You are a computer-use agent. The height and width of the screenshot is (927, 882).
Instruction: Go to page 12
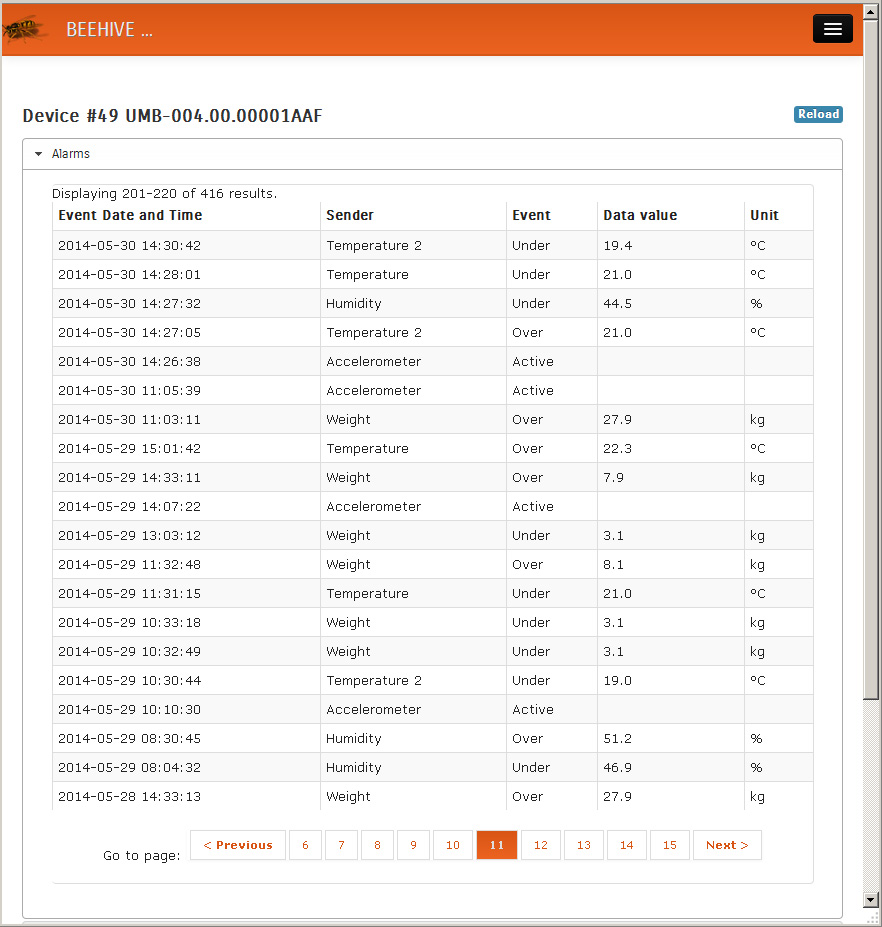pos(540,845)
